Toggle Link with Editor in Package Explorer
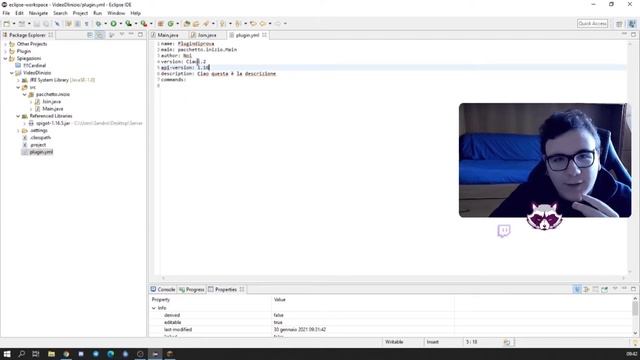Screen dimensions: 640x360 (x=100, y=35)
